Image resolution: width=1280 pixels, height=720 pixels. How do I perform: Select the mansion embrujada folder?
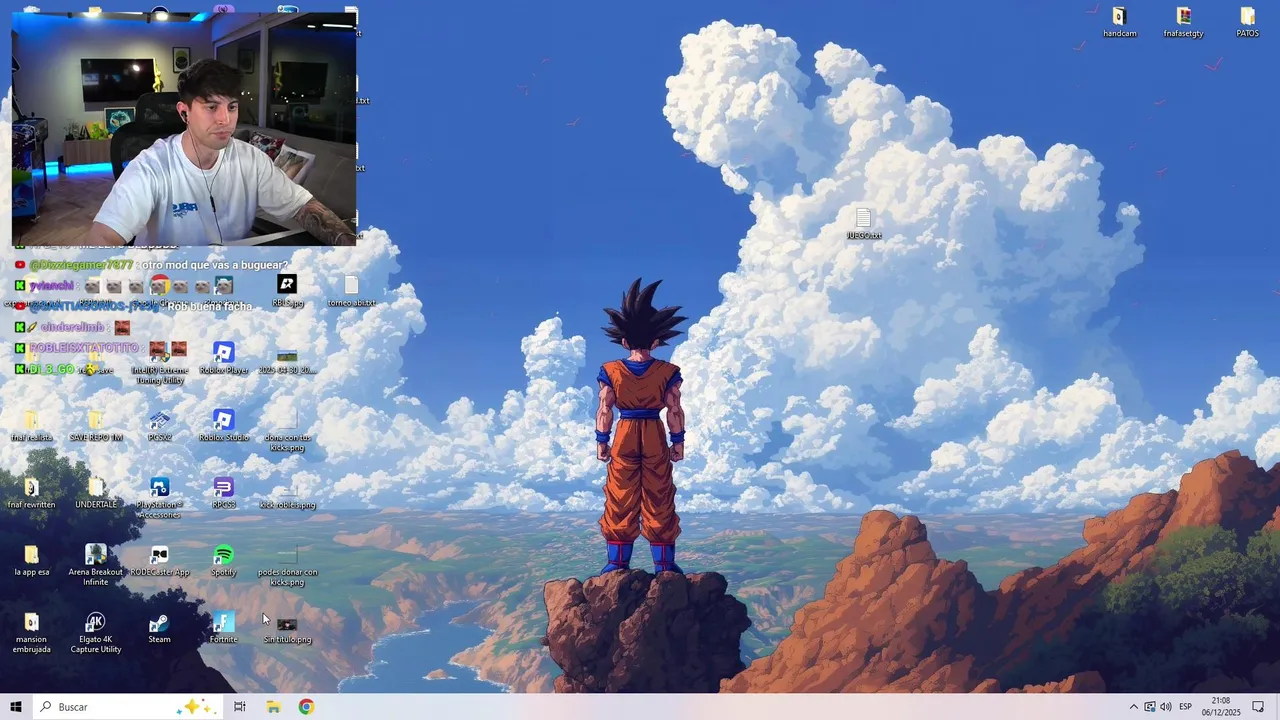click(x=31, y=633)
